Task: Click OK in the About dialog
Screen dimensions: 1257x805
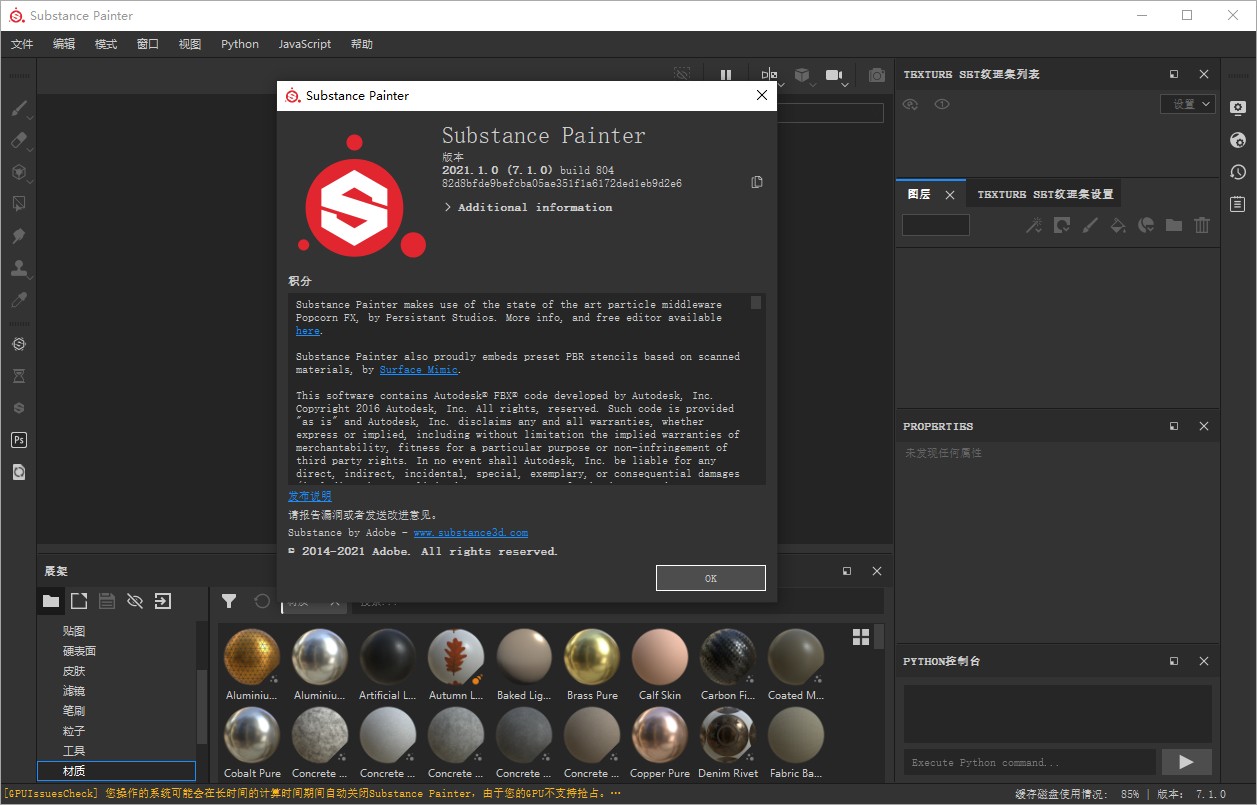Action: point(711,578)
